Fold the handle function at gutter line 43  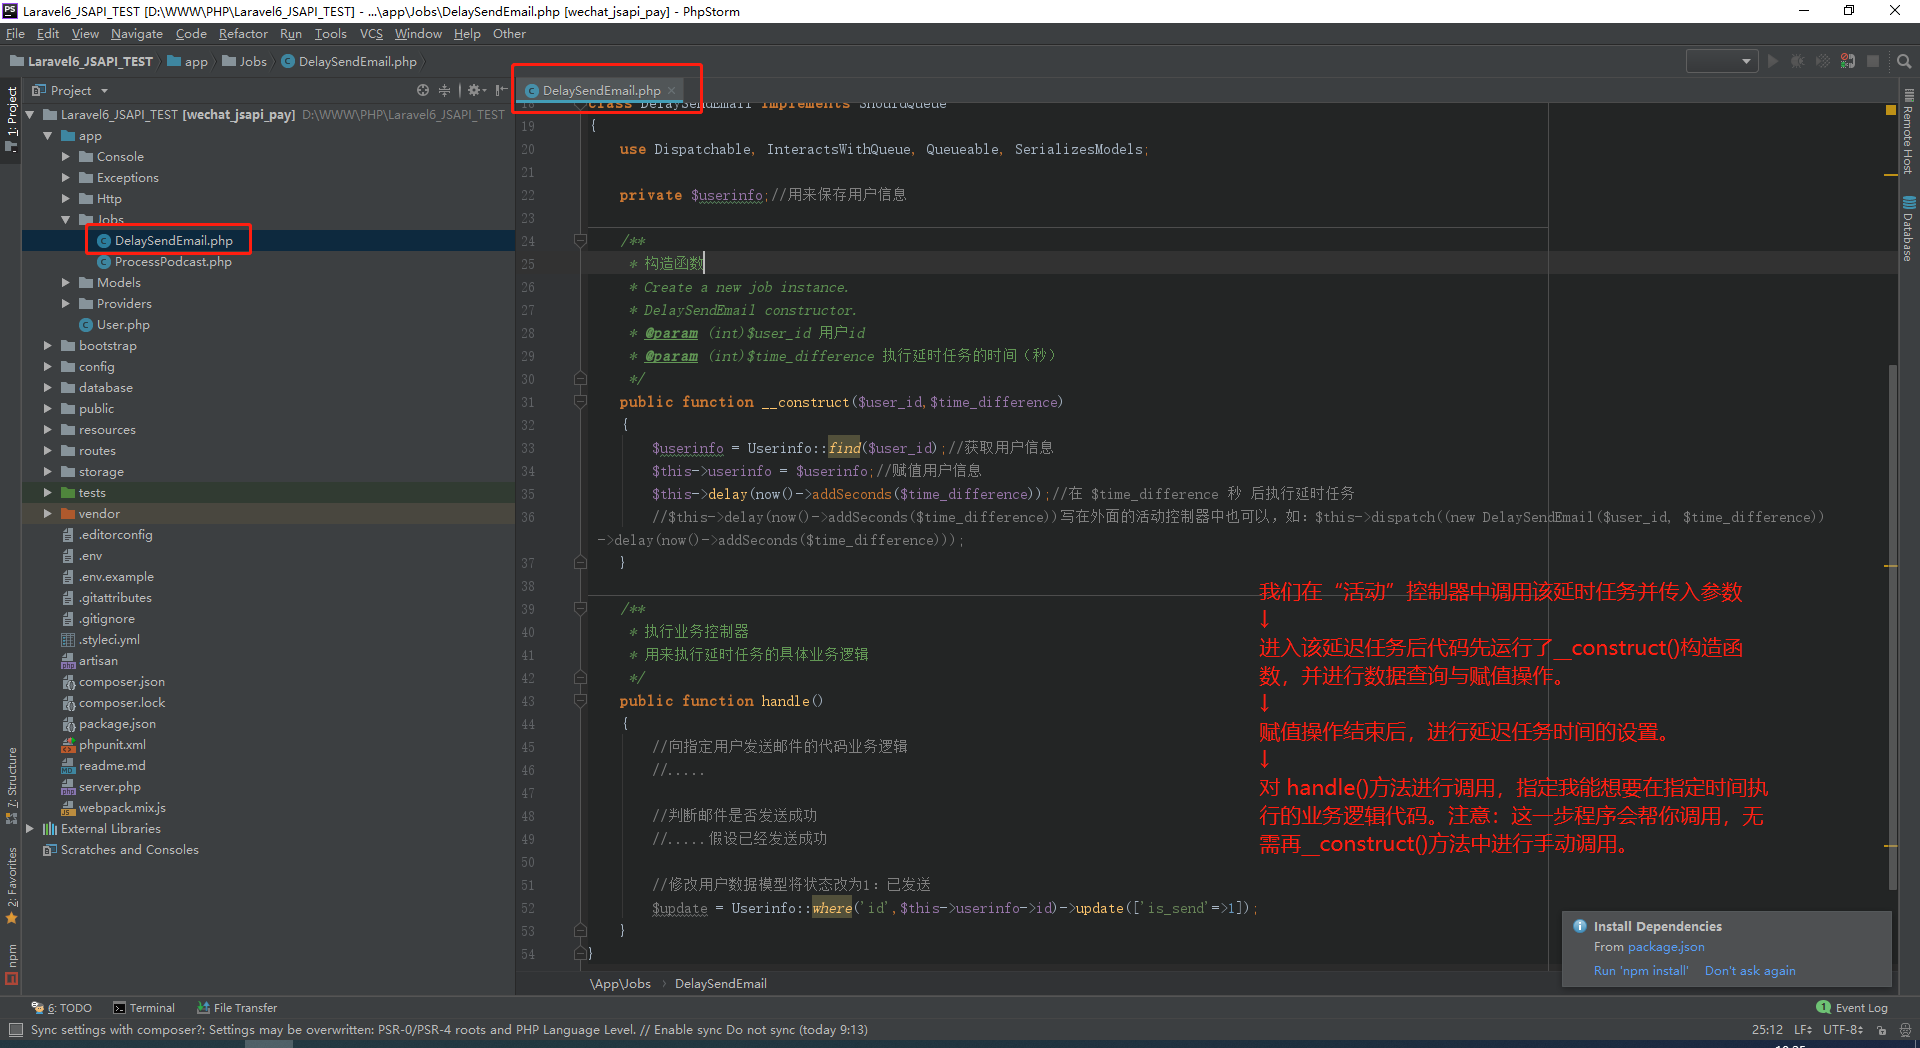(x=580, y=701)
